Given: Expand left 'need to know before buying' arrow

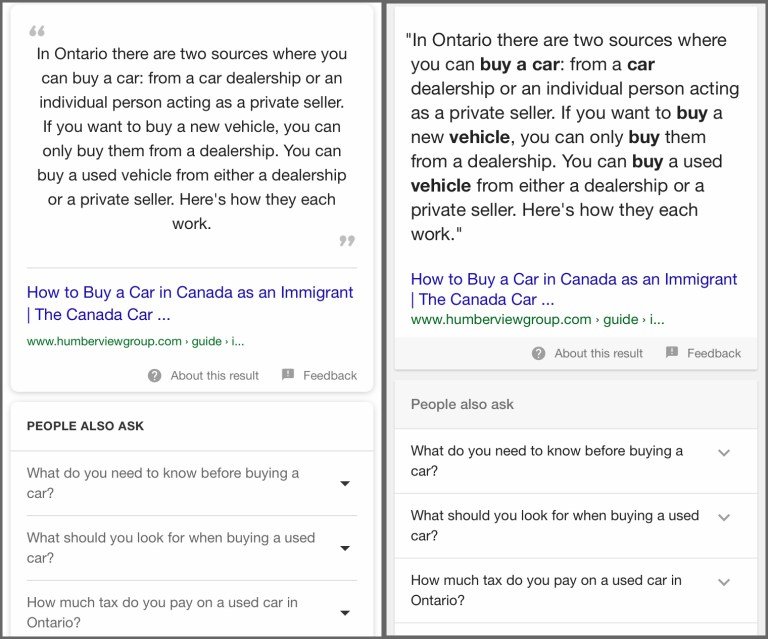Looking at the screenshot, I should click(x=345, y=484).
